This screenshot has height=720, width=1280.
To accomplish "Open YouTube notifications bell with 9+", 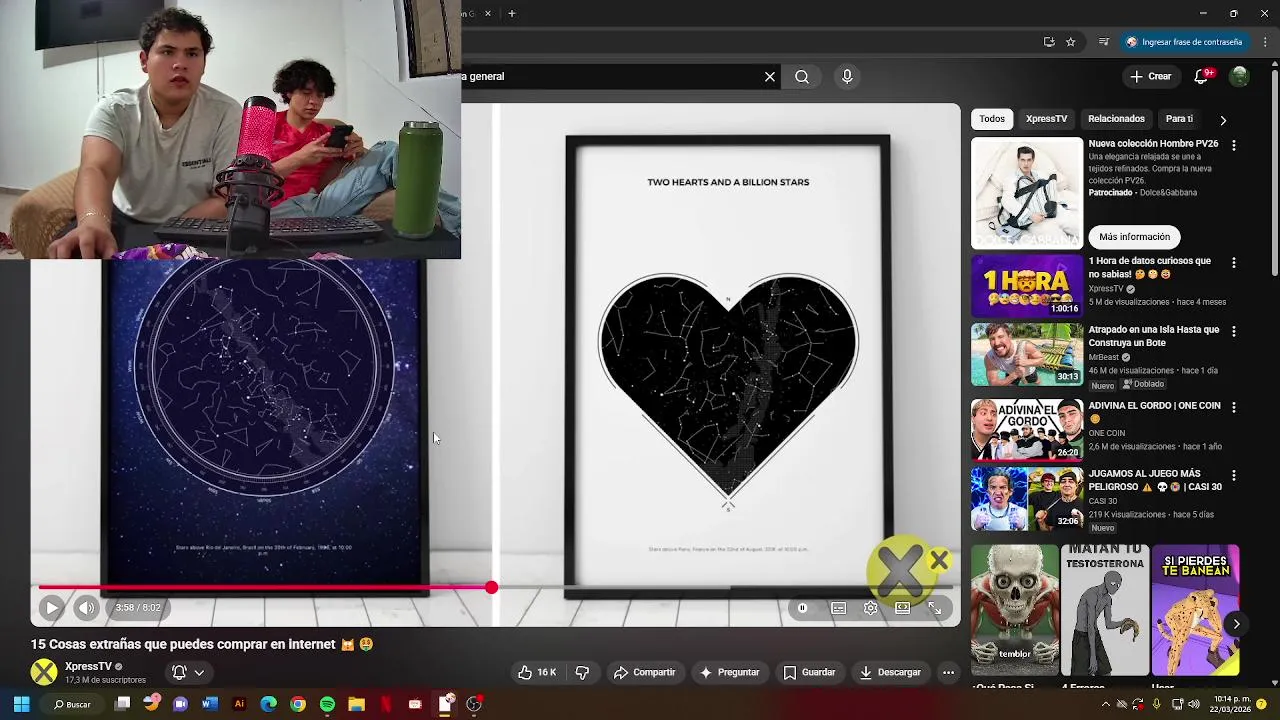I will [1202, 77].
